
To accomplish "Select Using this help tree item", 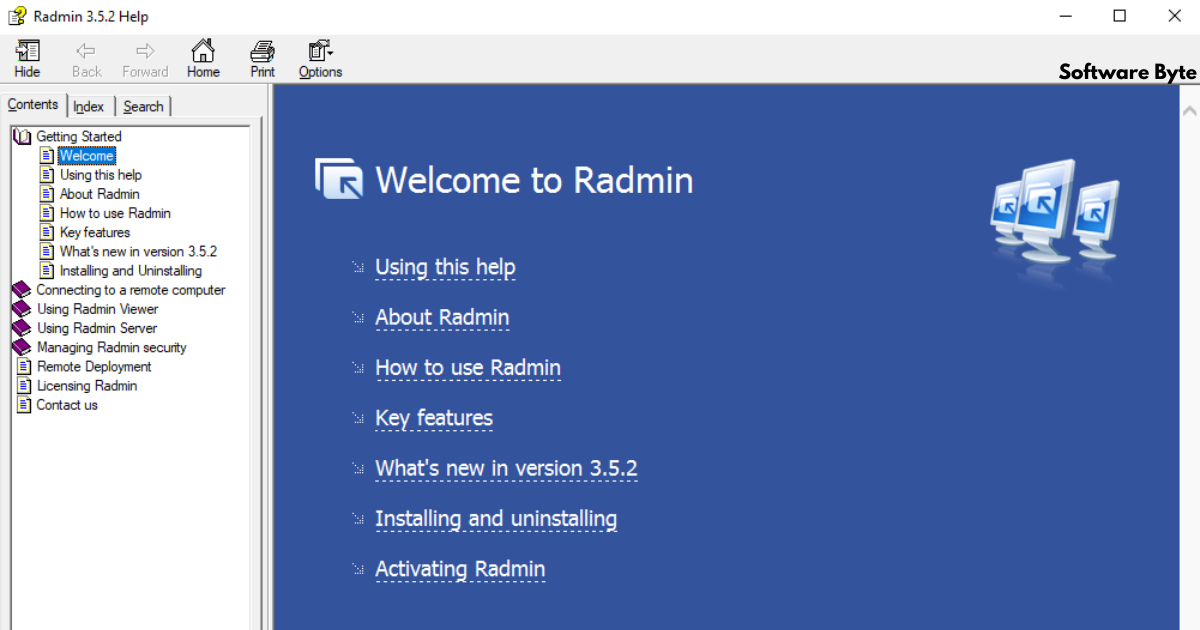I will 101,174.
